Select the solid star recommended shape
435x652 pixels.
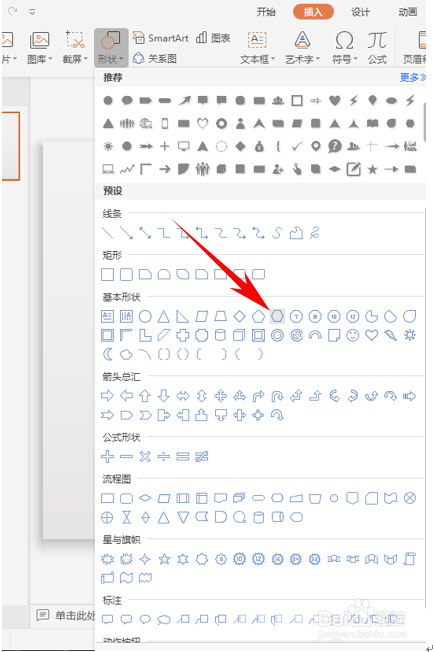click(x=373, y=169)
